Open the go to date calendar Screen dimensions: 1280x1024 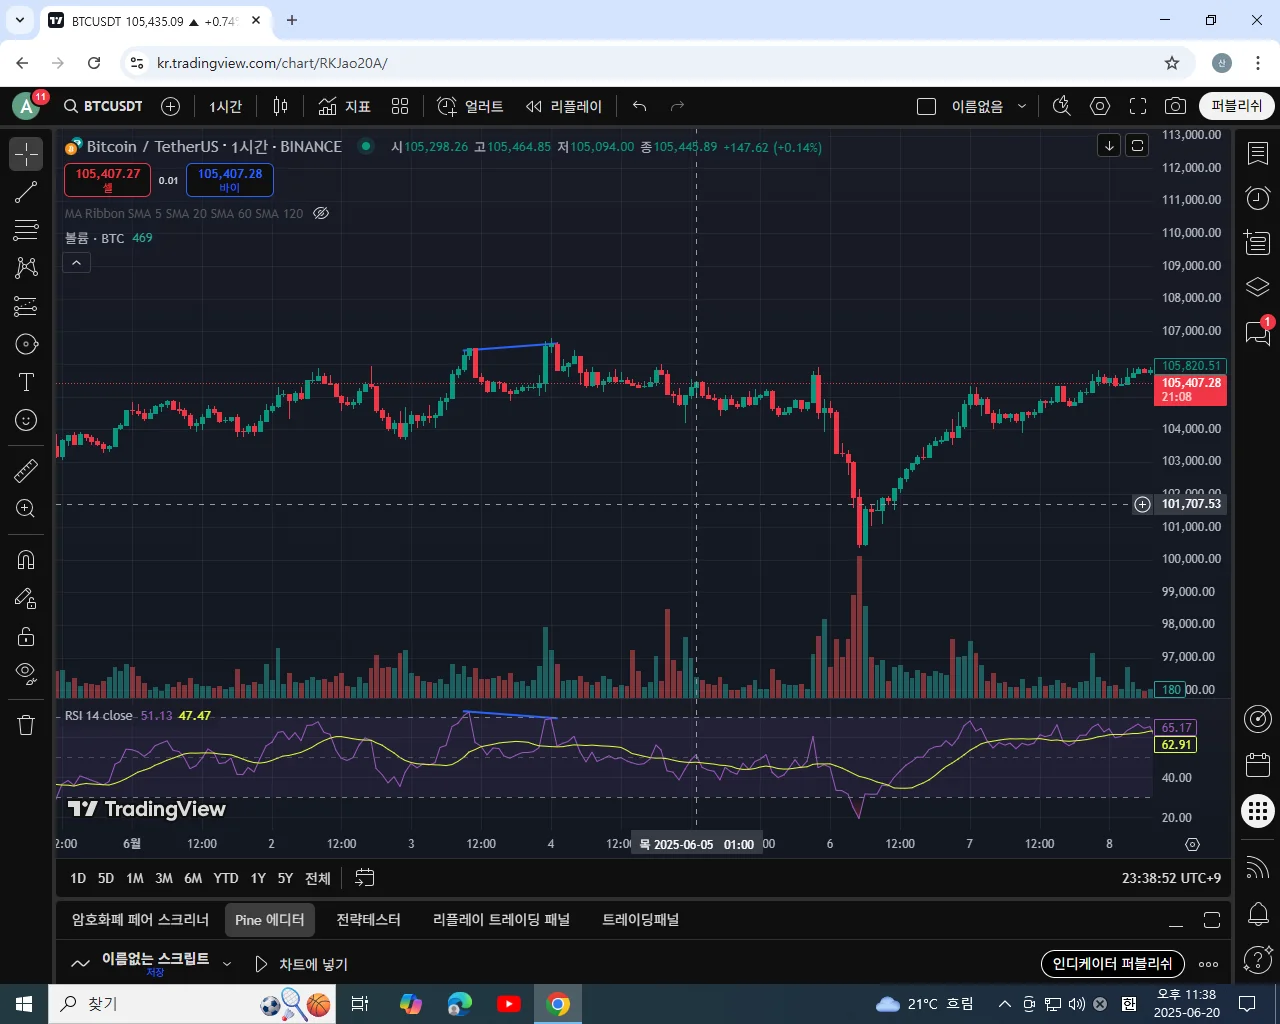365,878
